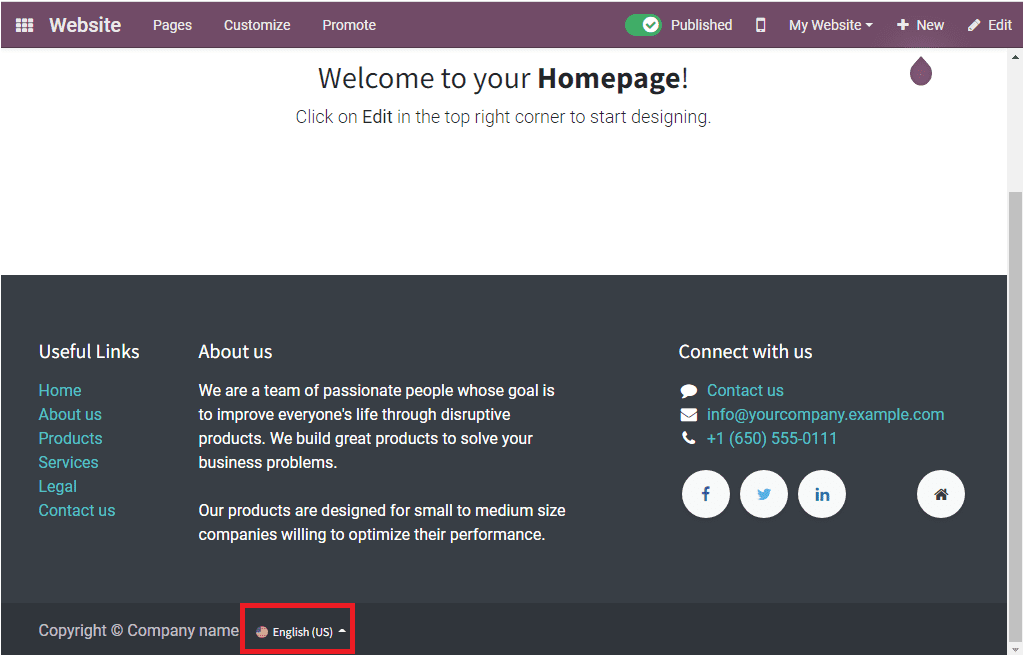The height and width of the screenshot is (656, 1024).
Task: Toggle the Published switch off
Action: click(x=643, y=24)
